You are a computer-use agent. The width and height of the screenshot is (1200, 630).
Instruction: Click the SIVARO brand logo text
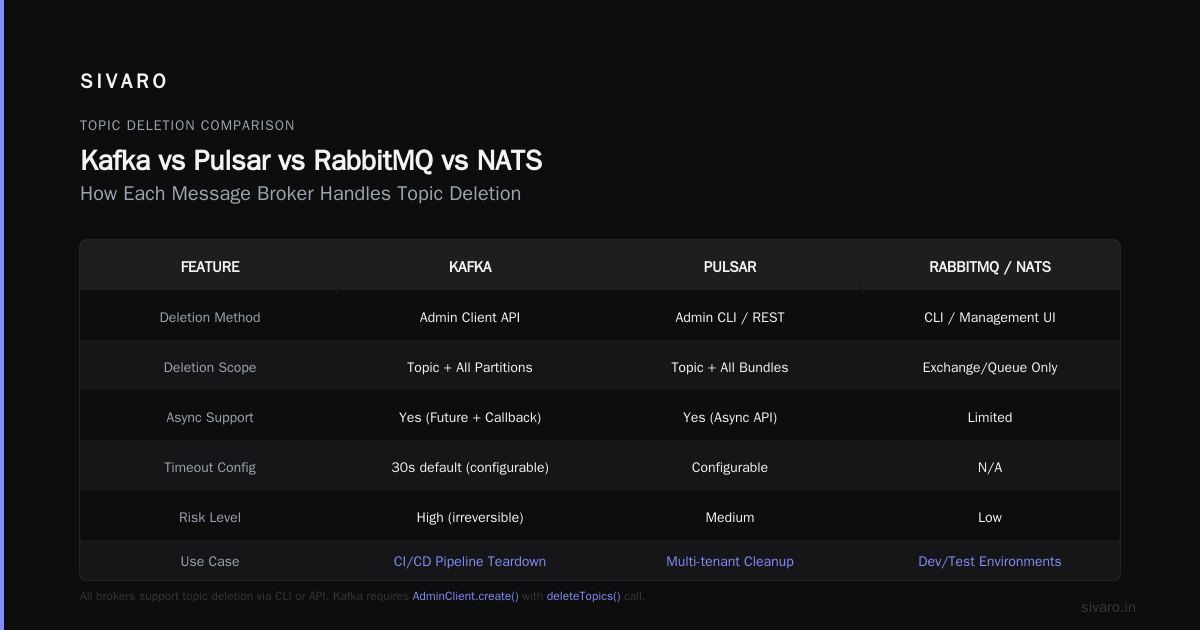(x=124, y=81)
